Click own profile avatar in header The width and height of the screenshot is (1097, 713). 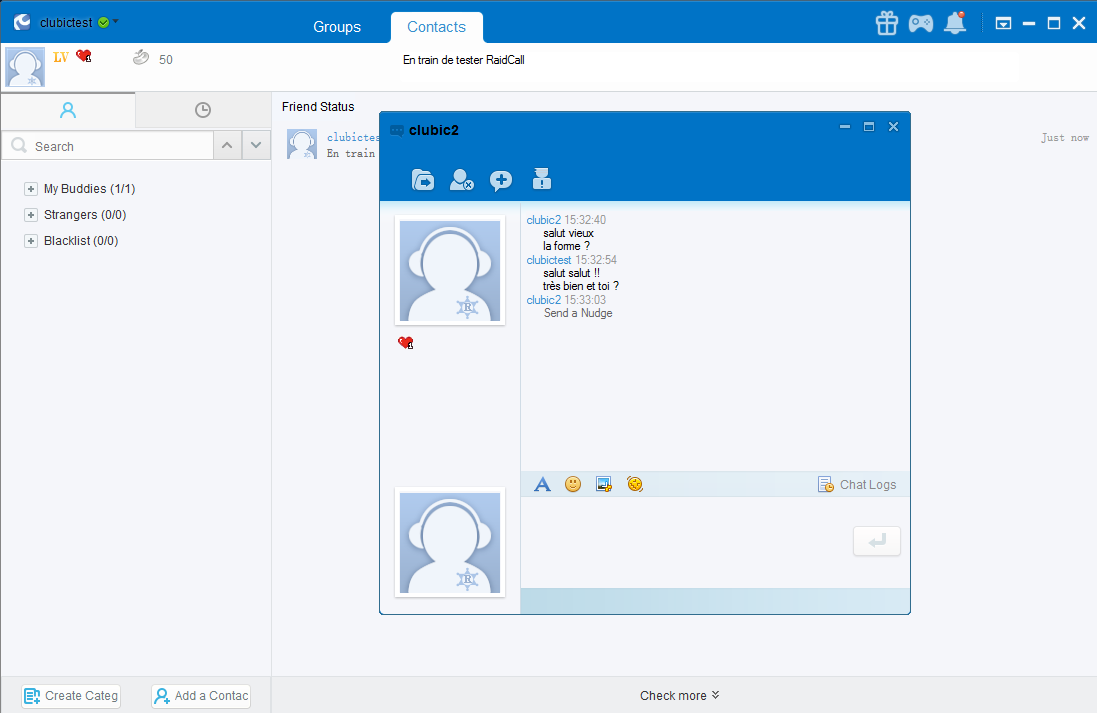pos(25,67)
